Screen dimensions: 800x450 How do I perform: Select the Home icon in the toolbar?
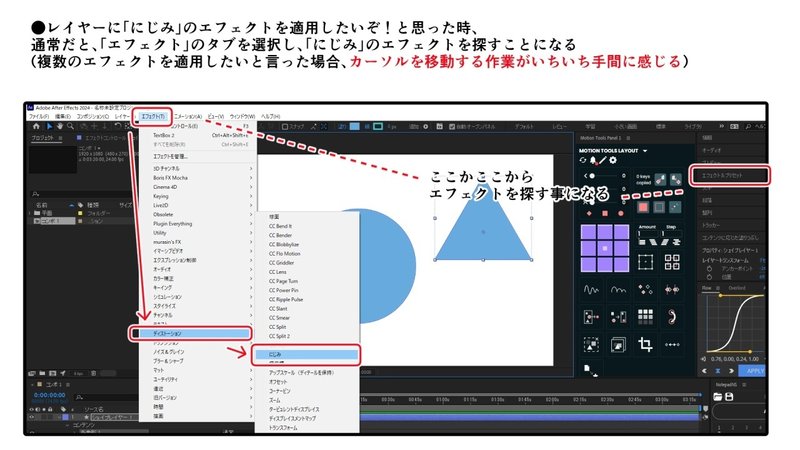click(x=36, y=126)
